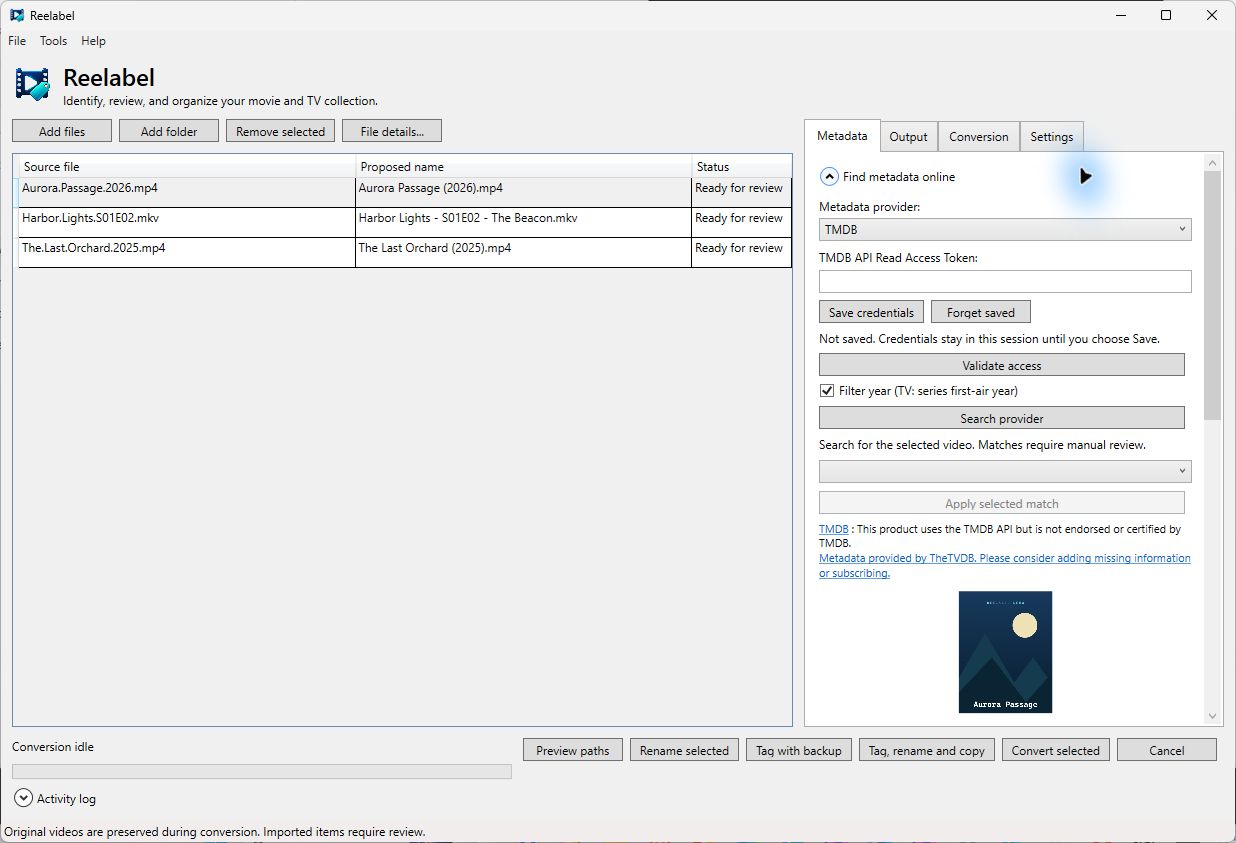The height and width of the screenshot is (843, 1236).
Task: Click scrollbar up arrow in metadata panel
Action: 1213,162
